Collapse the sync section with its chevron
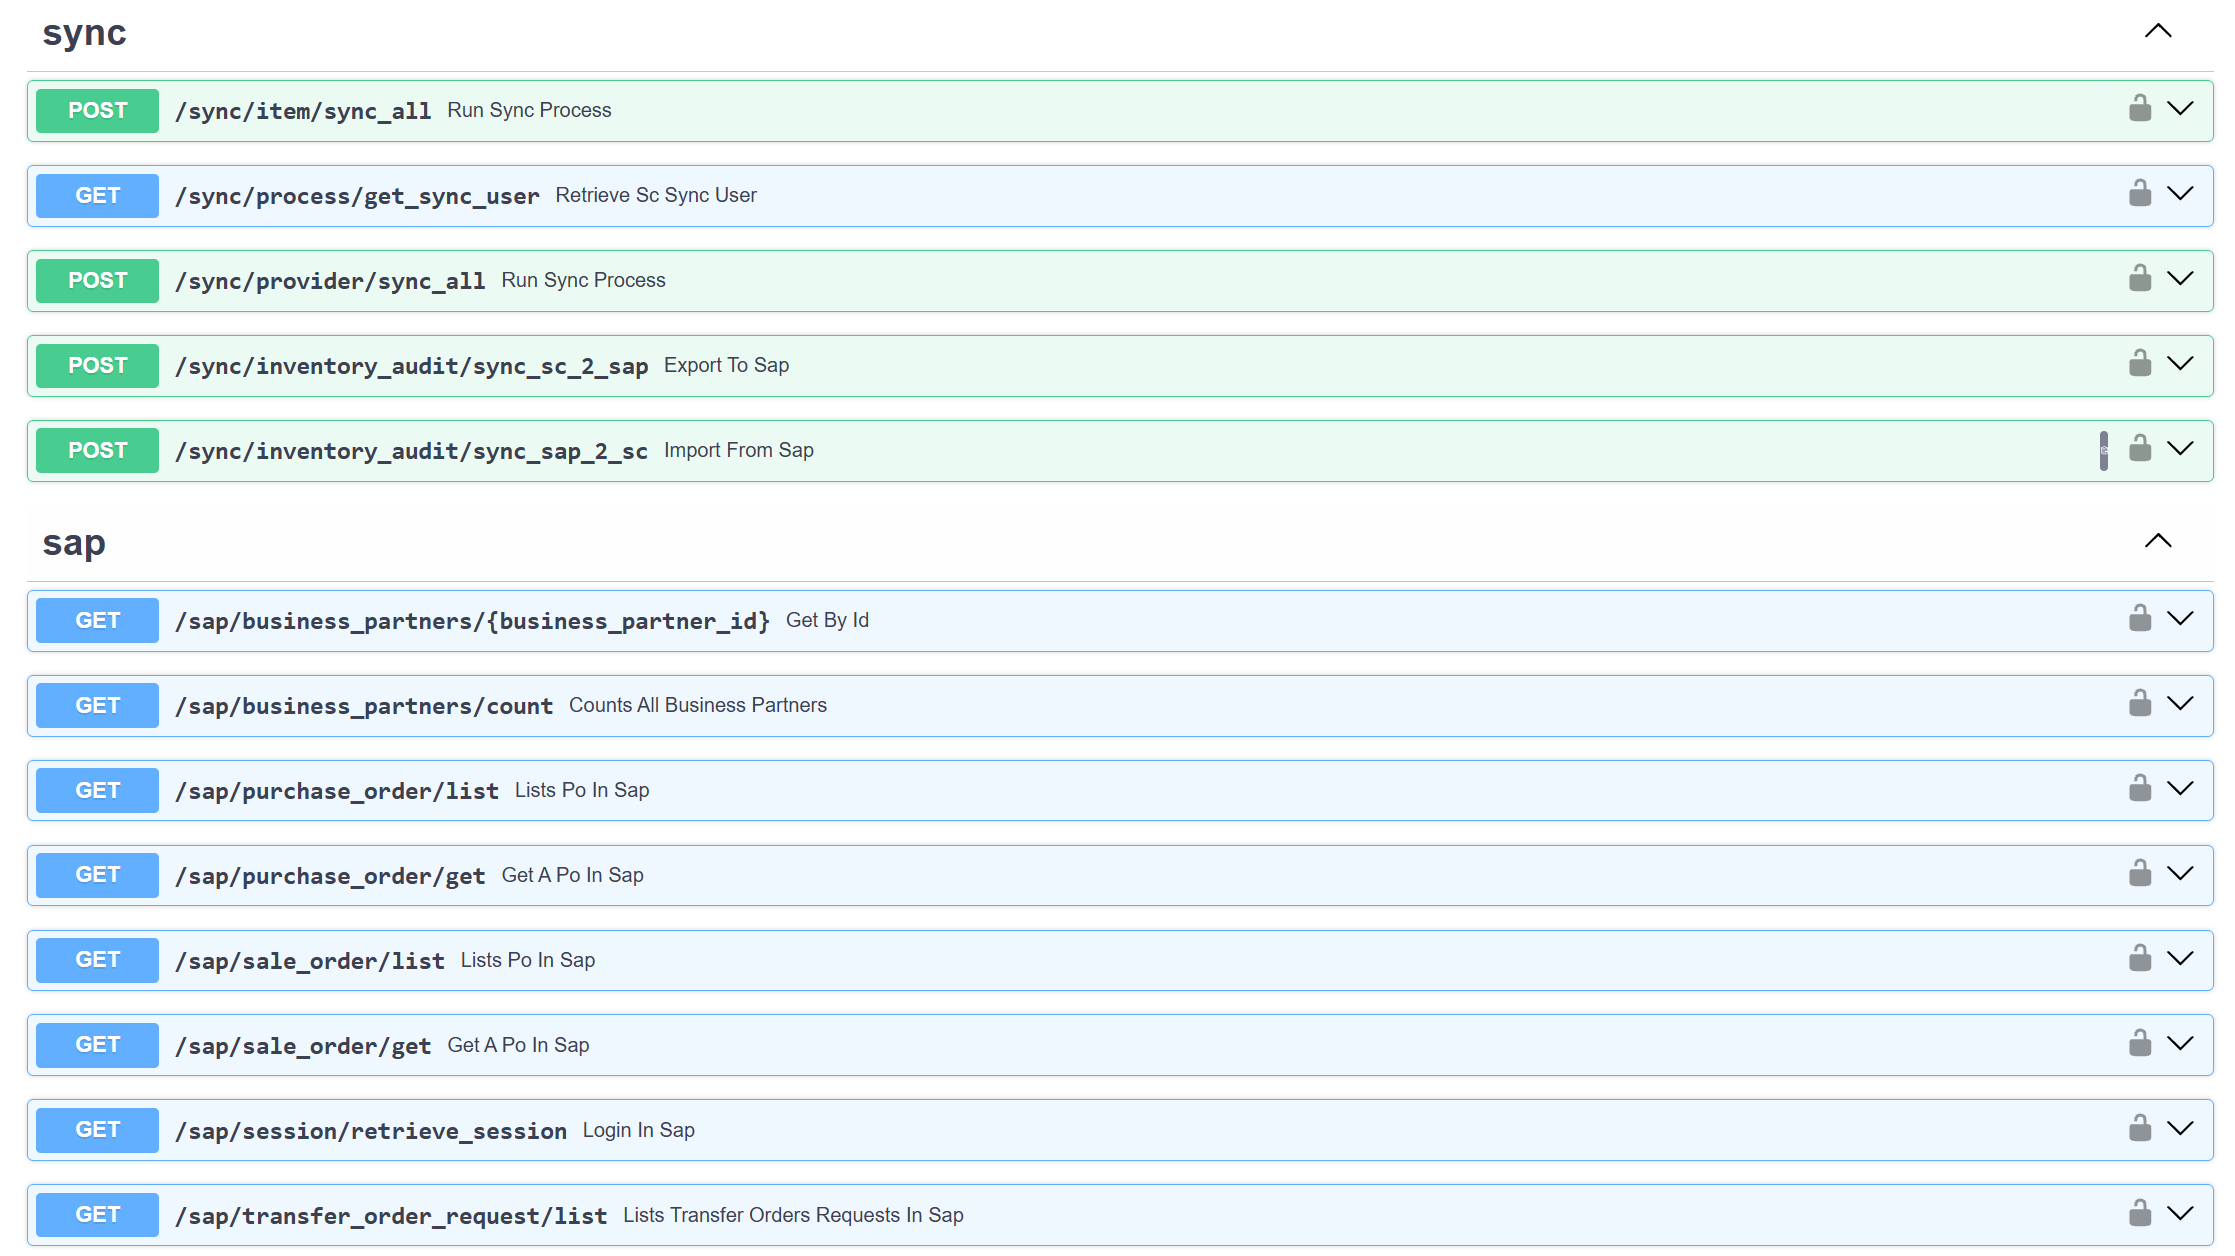 (x=2158, y=31)
